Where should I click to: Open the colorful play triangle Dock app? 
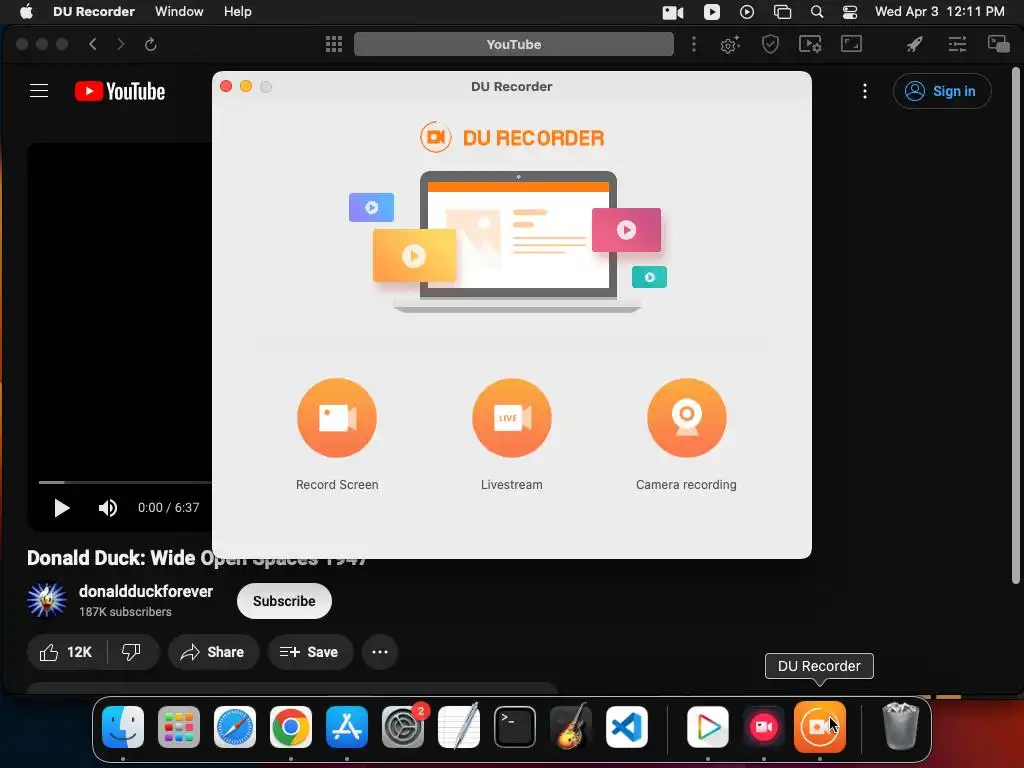[x=708, y=726]
